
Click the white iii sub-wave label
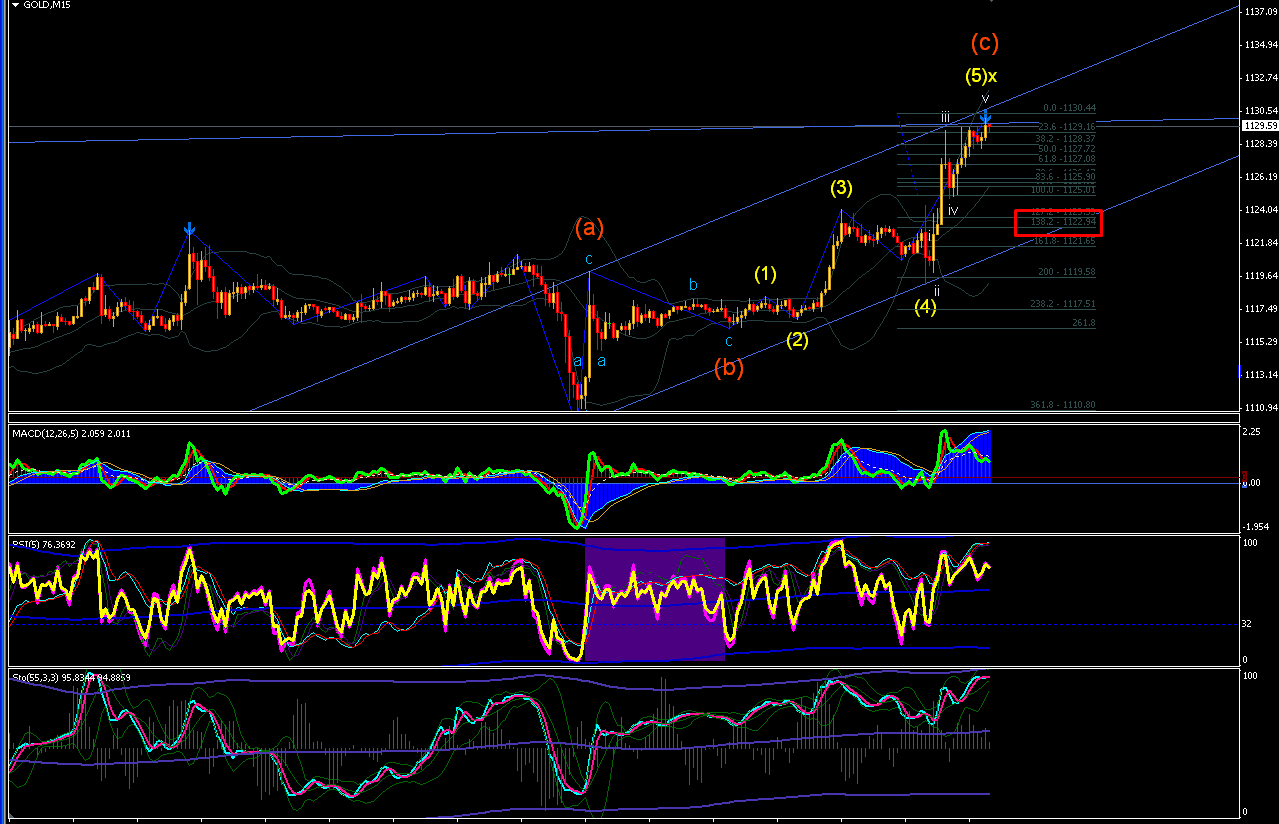(945, 118)
